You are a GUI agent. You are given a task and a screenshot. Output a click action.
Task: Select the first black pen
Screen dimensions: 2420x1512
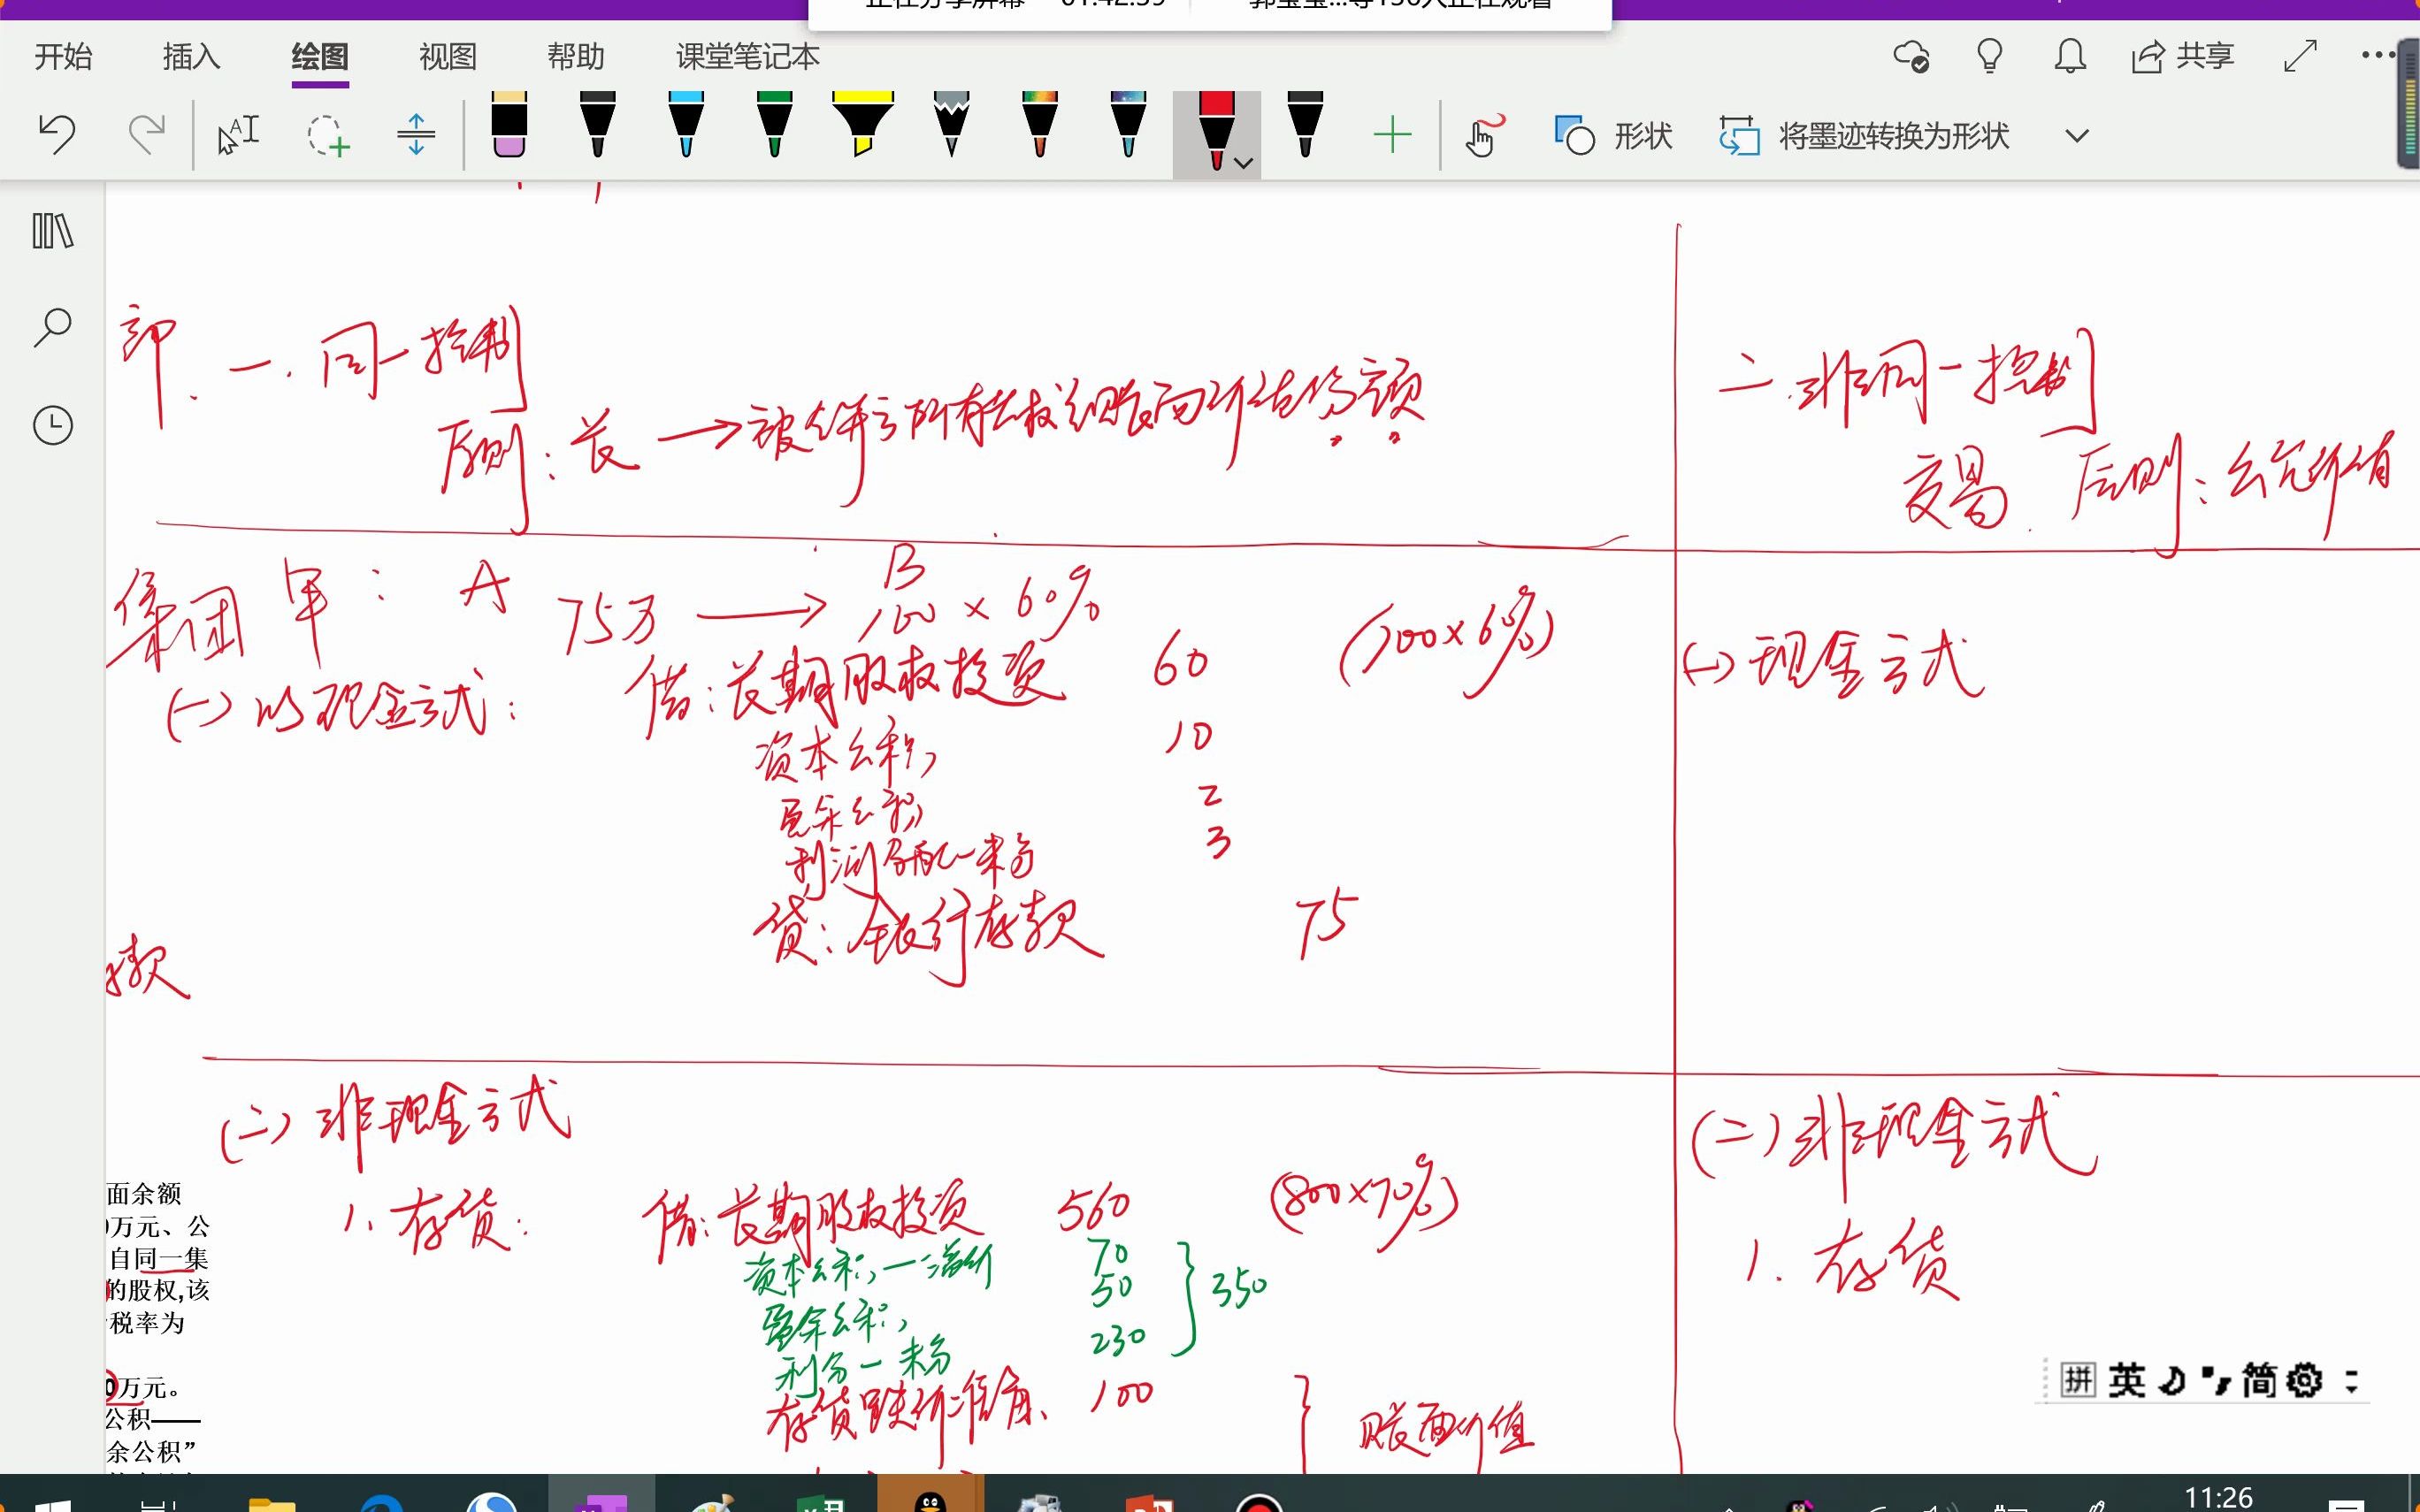click(598, 125)
